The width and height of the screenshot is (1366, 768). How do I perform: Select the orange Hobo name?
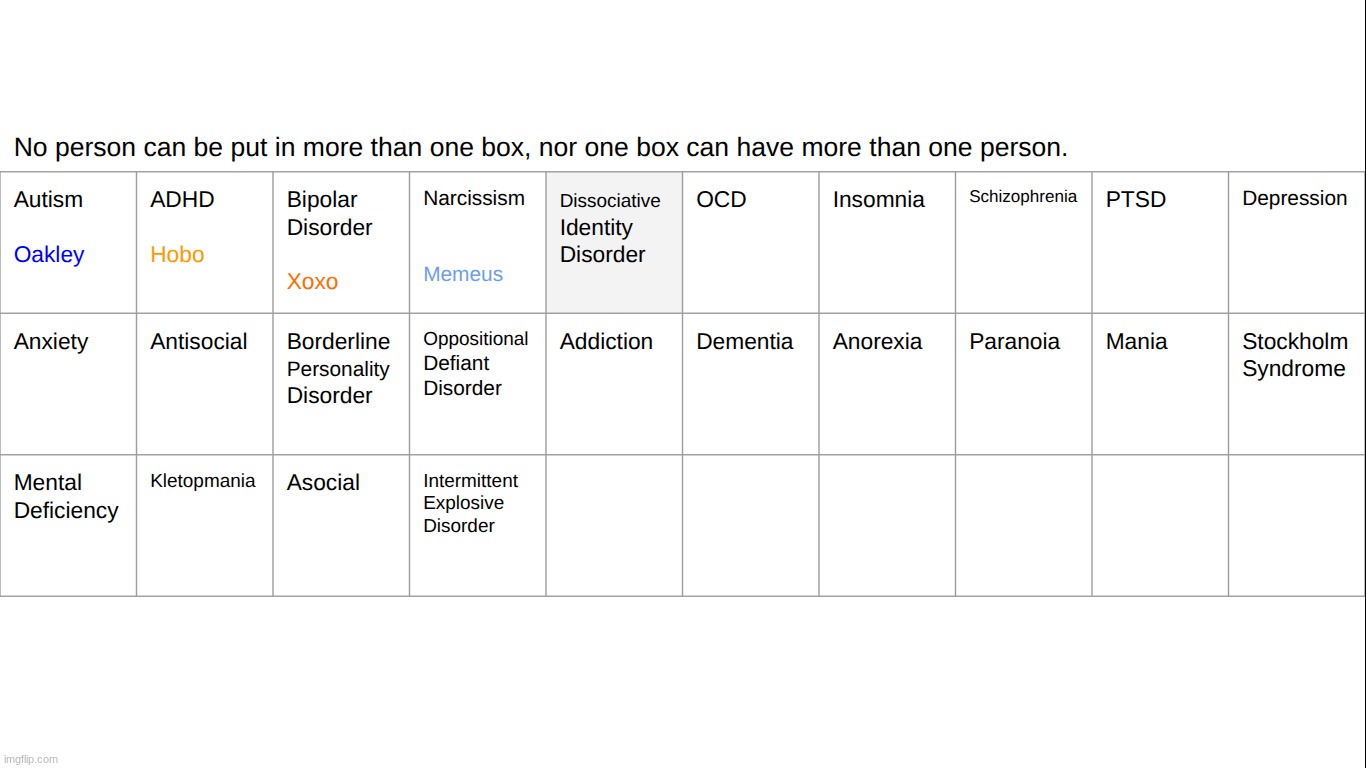177,255
